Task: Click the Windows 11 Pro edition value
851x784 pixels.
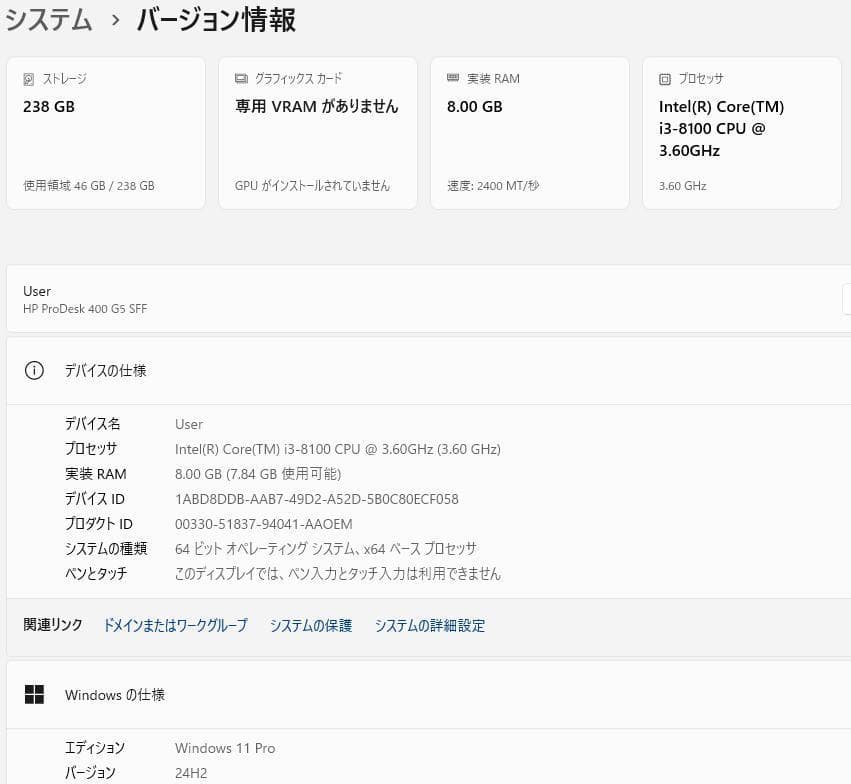Action: (x=225, y=748)
